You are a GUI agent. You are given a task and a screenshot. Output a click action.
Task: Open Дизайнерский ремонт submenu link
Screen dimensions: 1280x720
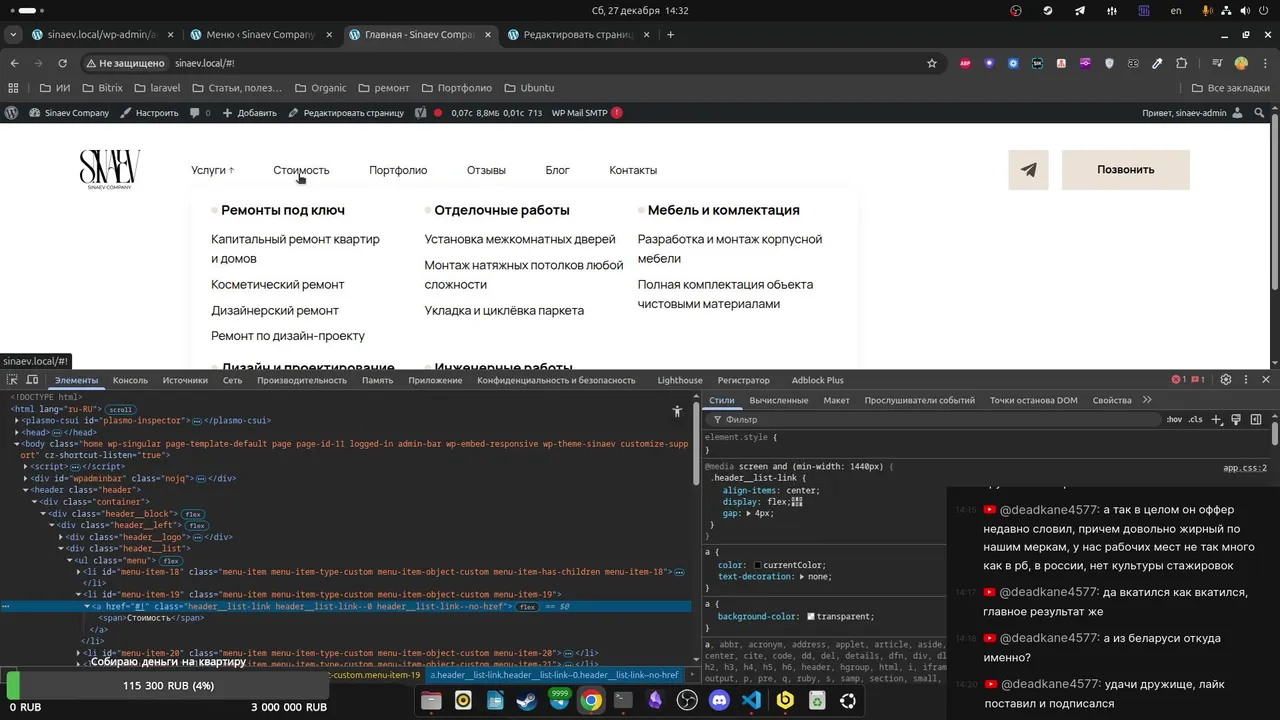click(275, 310)
